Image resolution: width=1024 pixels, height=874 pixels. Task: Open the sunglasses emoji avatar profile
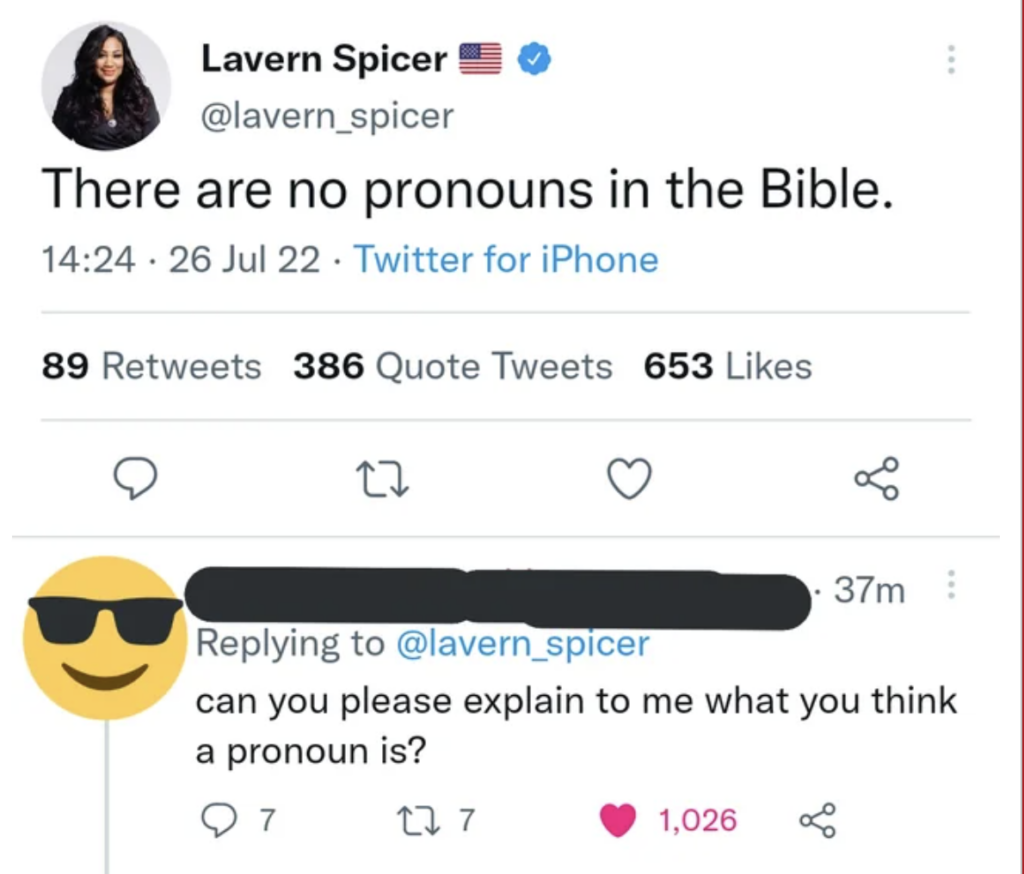[104, 638]
